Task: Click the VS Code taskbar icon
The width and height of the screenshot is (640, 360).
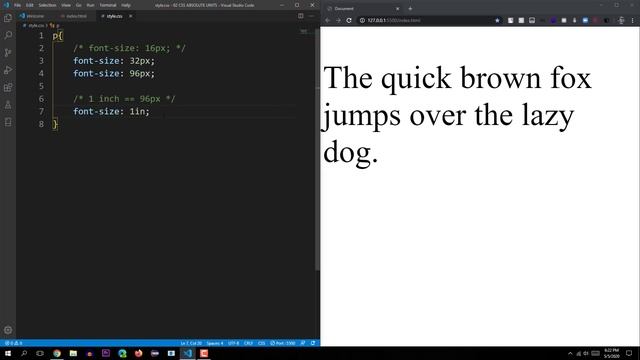Action: 187,353
